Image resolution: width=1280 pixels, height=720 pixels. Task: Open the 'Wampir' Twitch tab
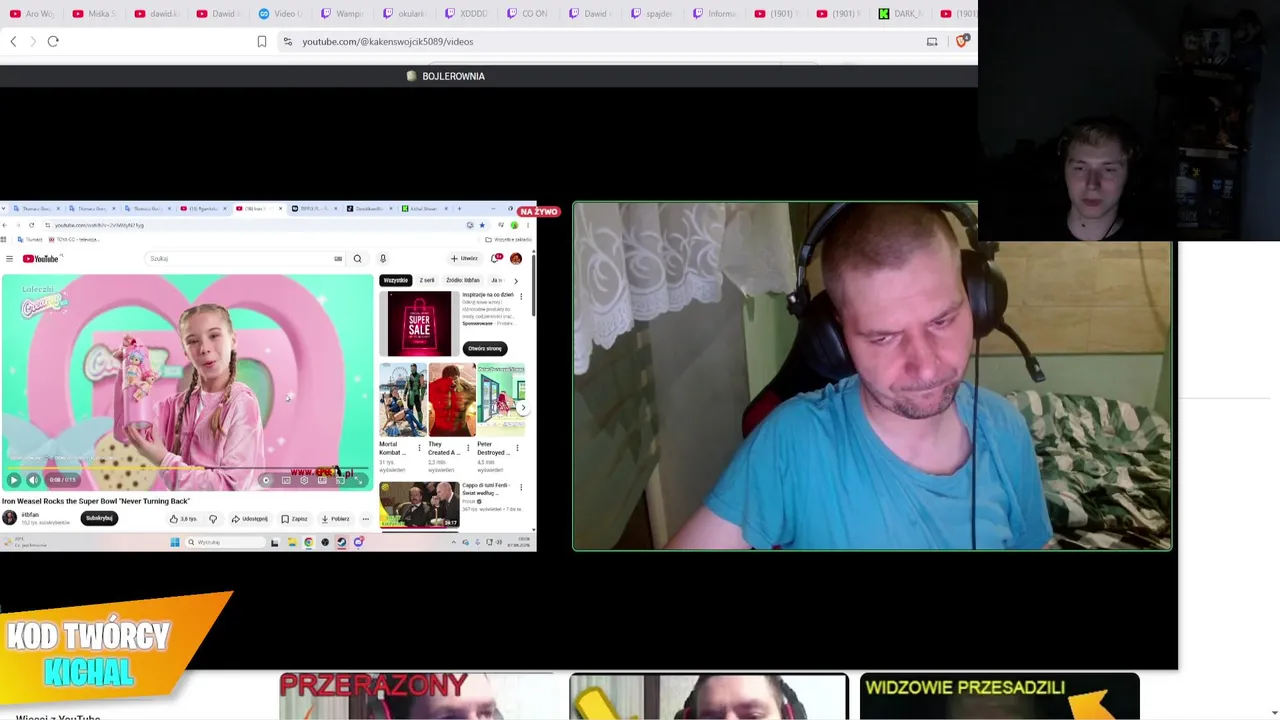tap(341, 14)
